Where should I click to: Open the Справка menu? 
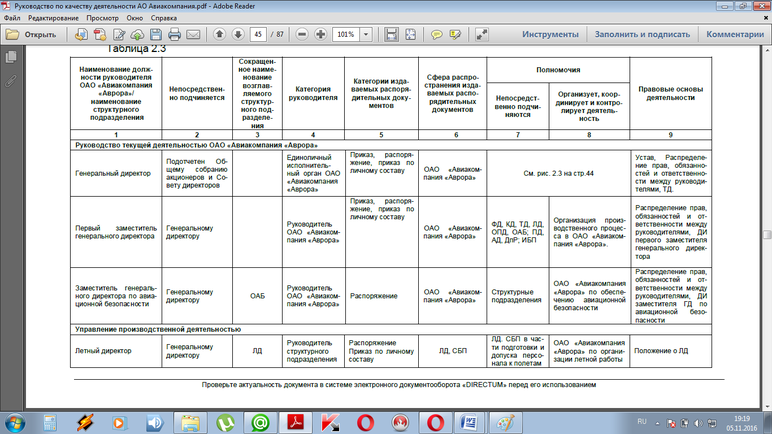pyautogui.click(x=163, y=18)
